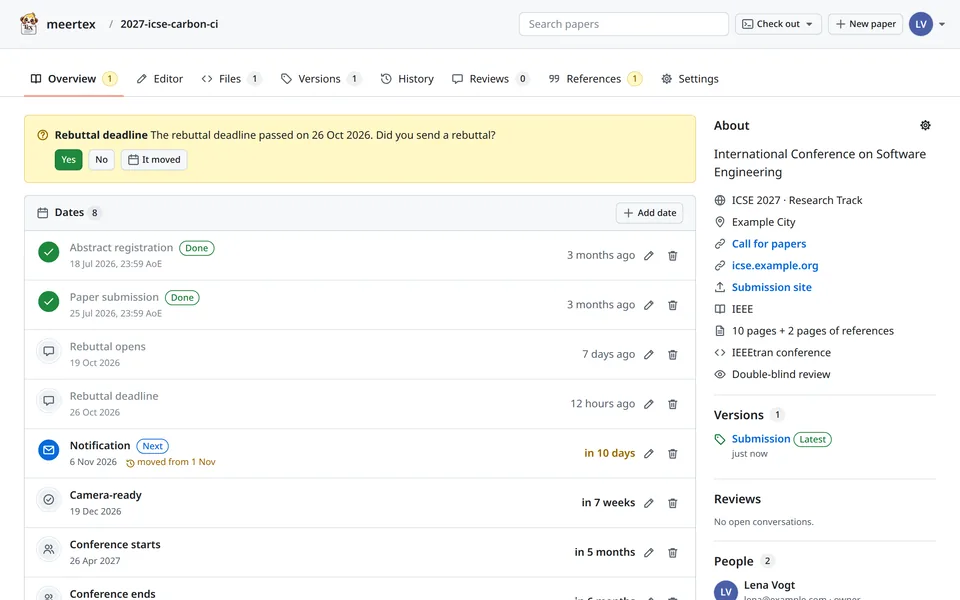
Task: Open the Submission site link
Action: 771,287
